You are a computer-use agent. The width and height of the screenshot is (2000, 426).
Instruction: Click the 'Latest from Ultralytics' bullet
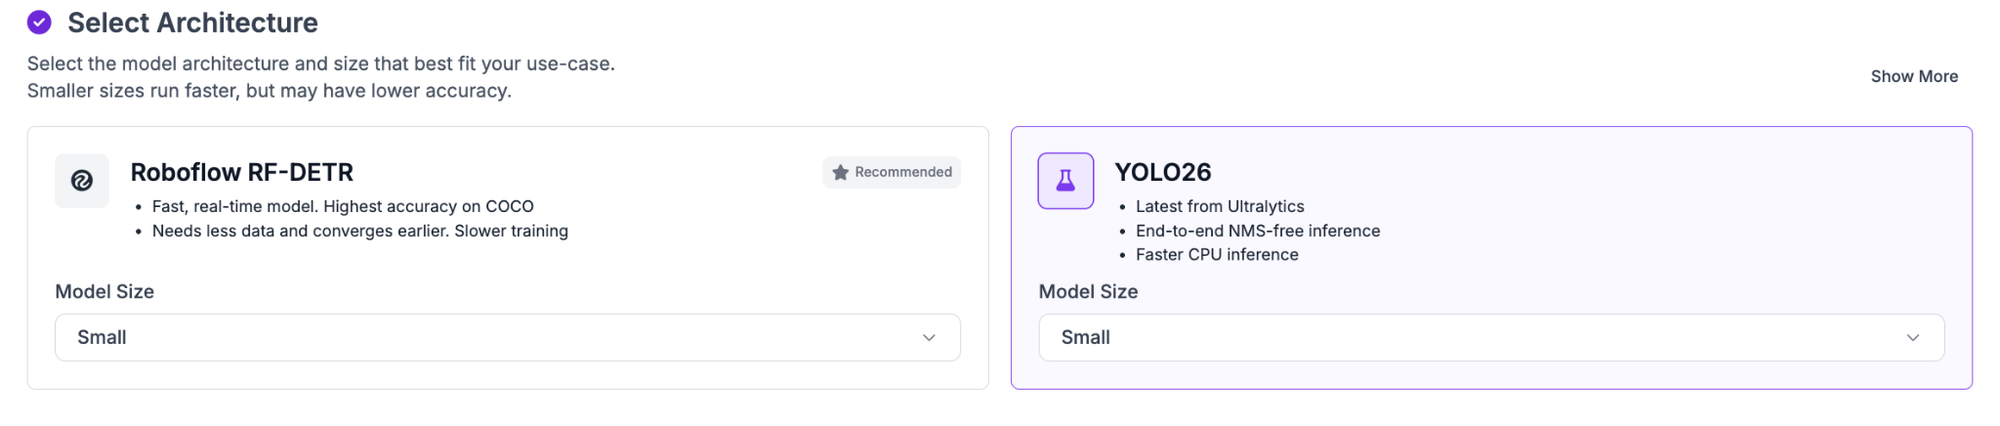(1220, 206)
